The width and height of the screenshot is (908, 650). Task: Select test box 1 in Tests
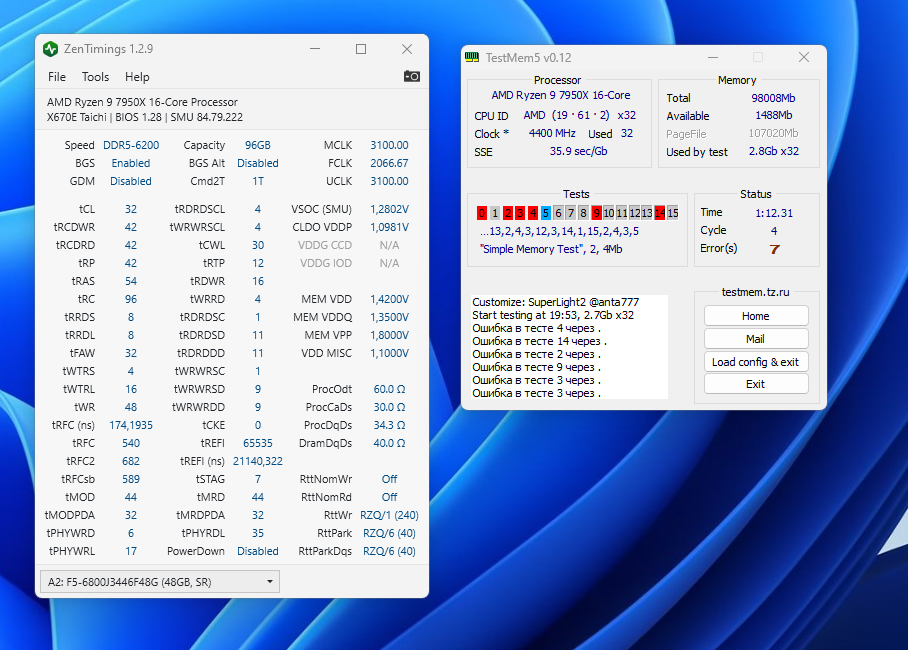point(495,213)
